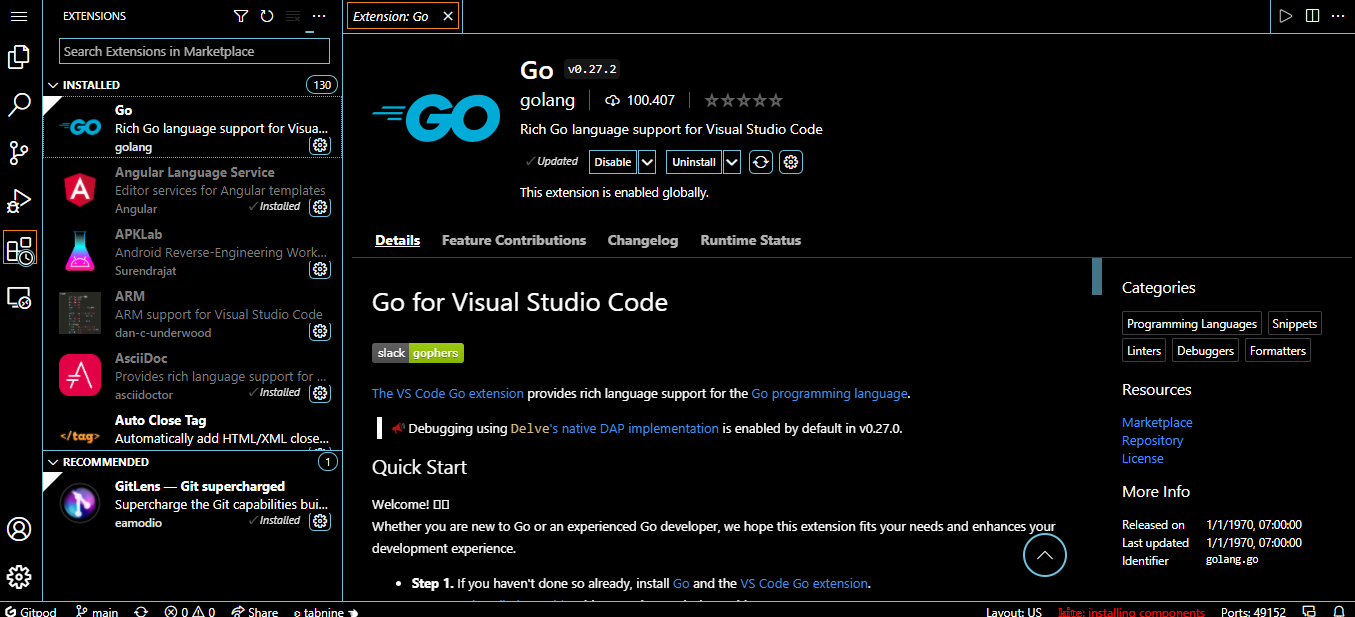Screen dimensions: 1355x617
Task: Switch to the Runtime Status tab
Action: click(x=751, y=240)
